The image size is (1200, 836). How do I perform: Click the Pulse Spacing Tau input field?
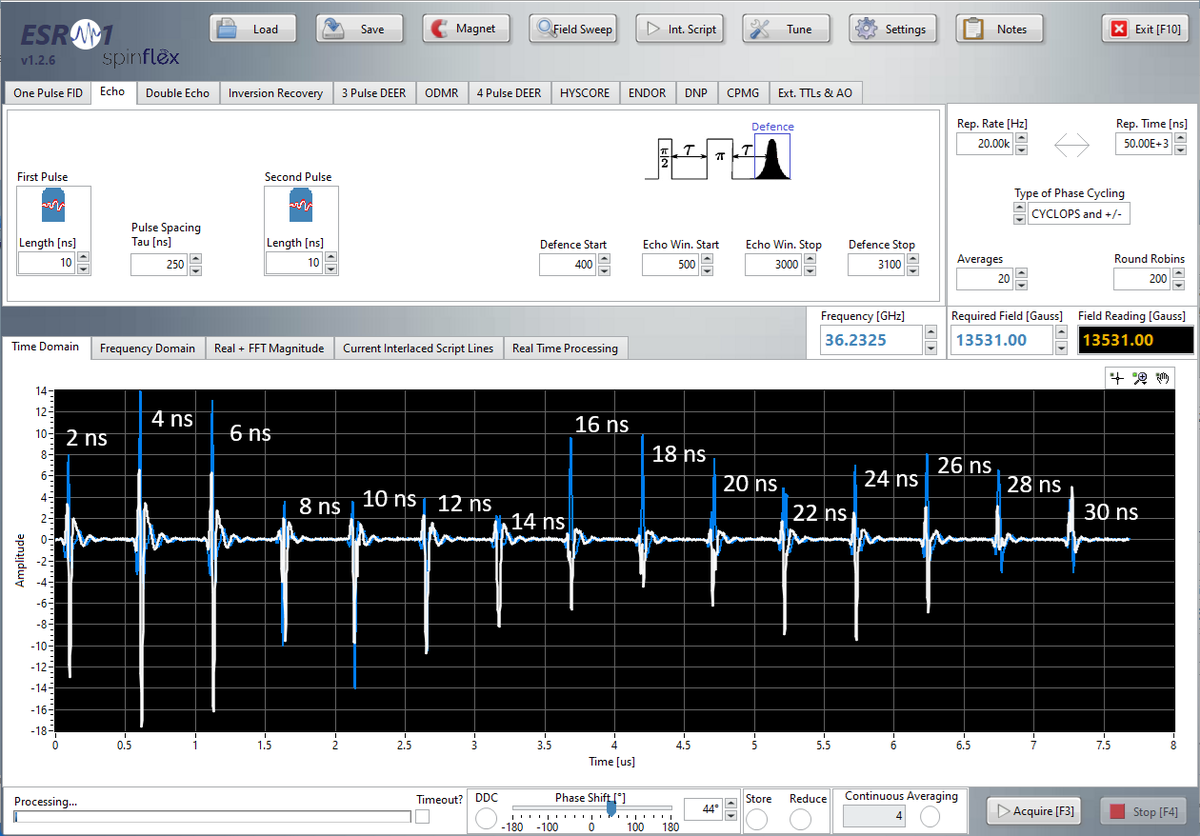[158, 265]
